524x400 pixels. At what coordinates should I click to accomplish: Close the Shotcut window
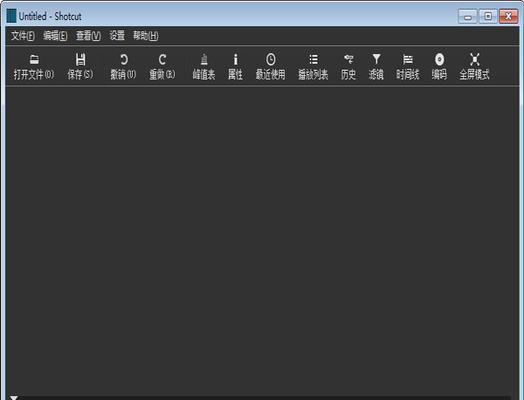[508, 16]
